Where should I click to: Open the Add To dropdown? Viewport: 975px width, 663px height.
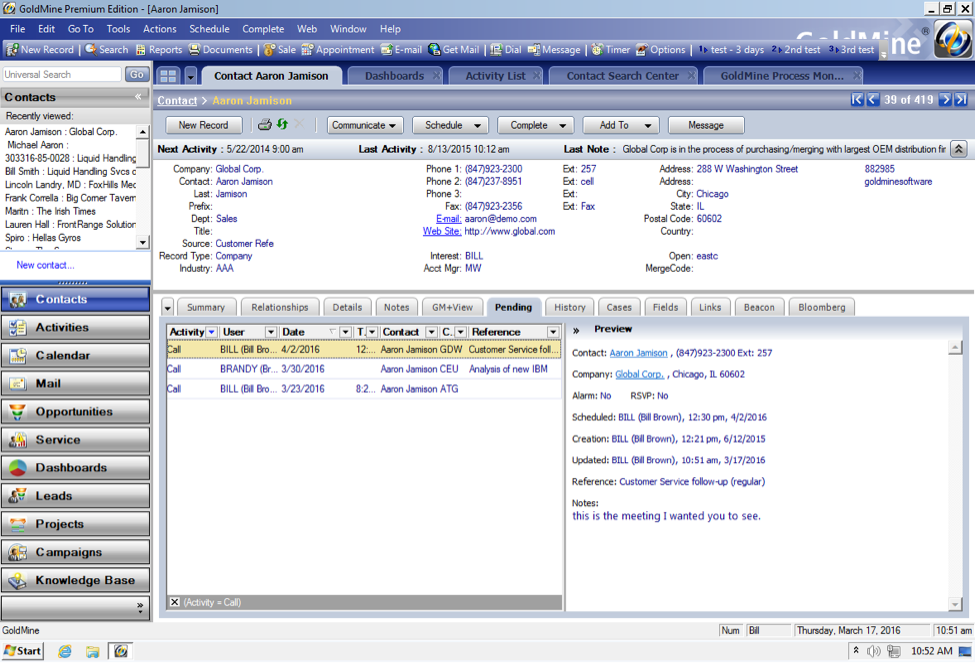621,125
